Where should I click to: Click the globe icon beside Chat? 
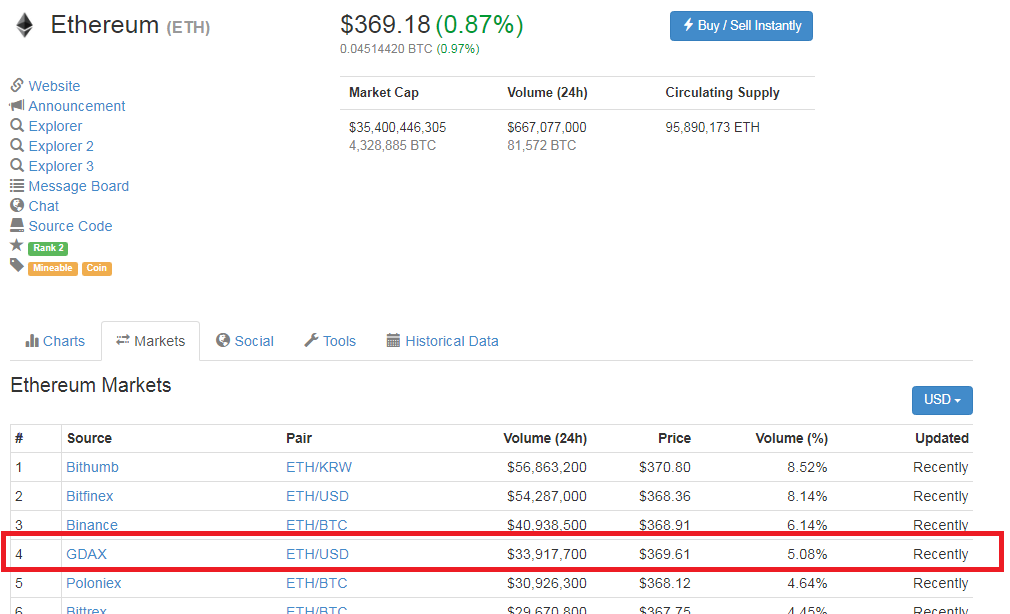point(17,206)
